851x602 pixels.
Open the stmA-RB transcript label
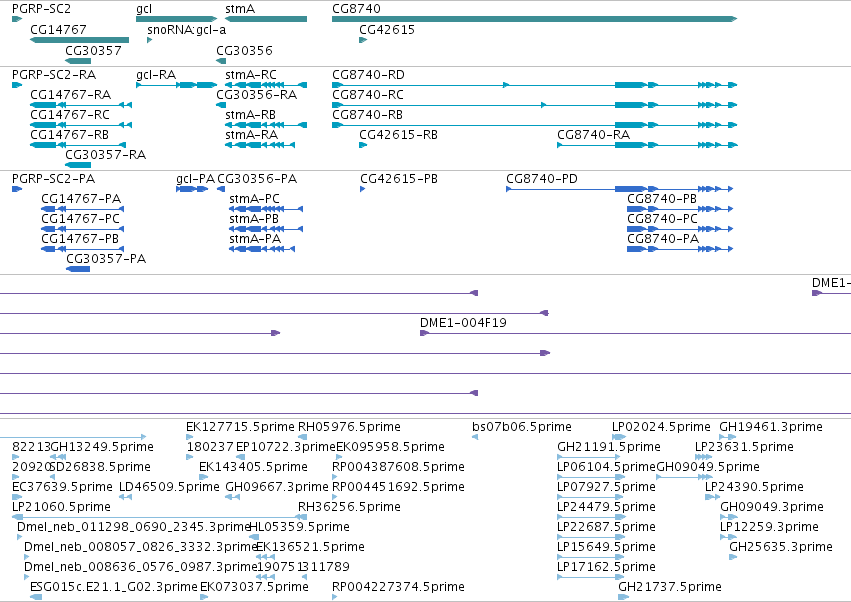click(251, 115)
